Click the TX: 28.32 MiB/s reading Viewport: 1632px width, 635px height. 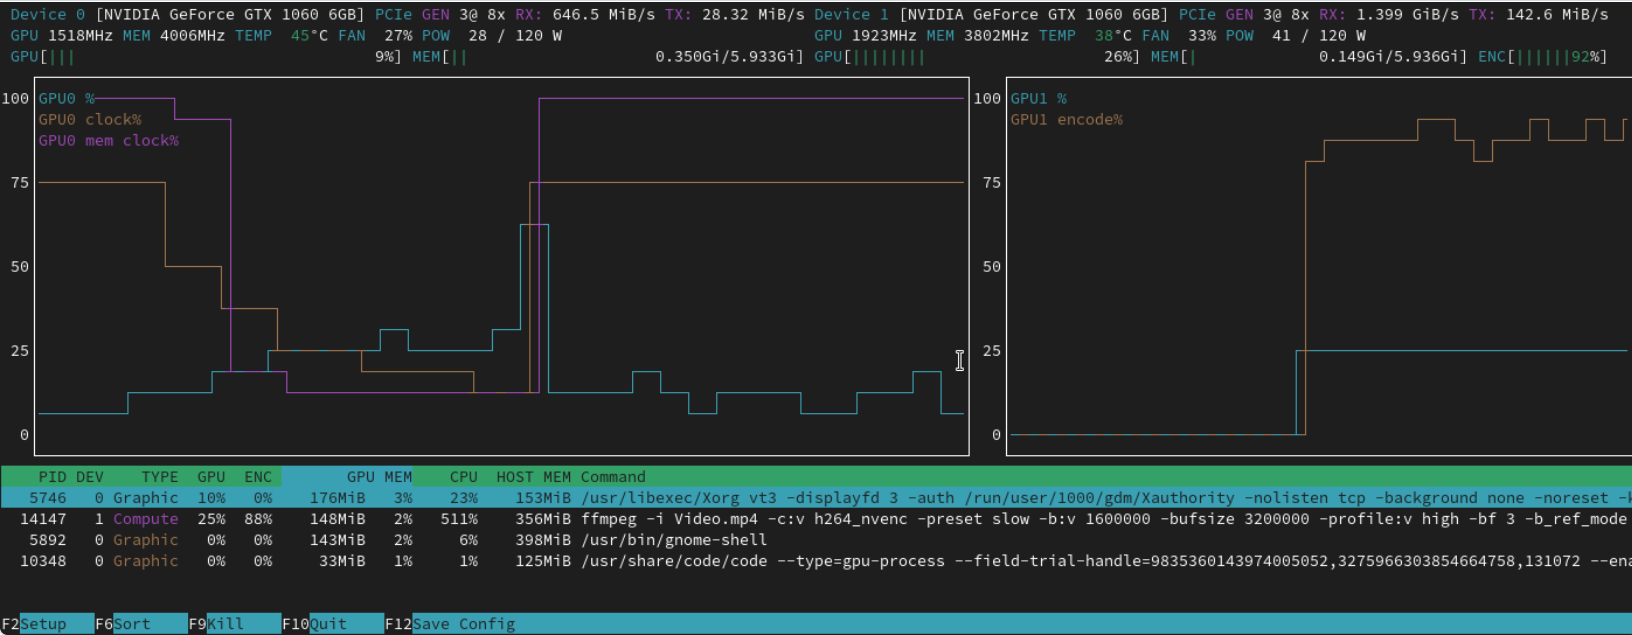[735, 14]
